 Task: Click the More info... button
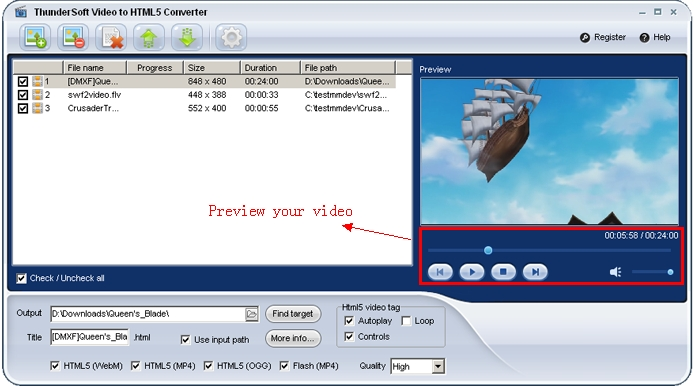tap(293, 339)
